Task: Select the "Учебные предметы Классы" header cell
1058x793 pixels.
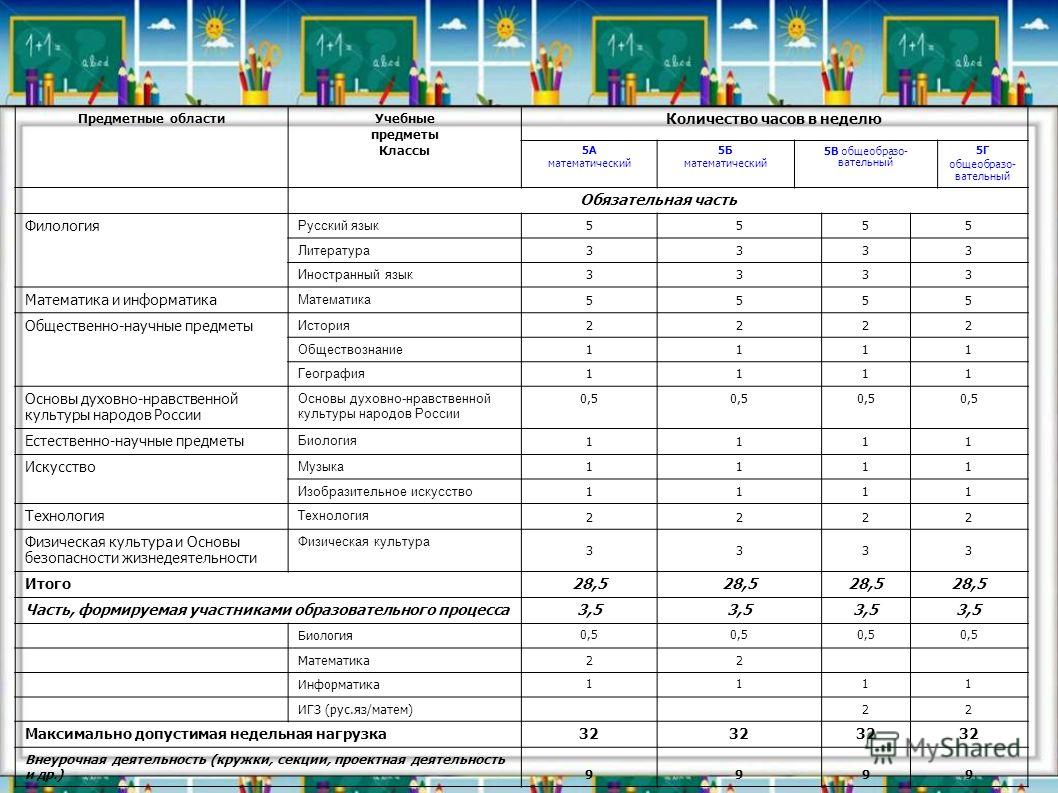Action: click(404, 134)
